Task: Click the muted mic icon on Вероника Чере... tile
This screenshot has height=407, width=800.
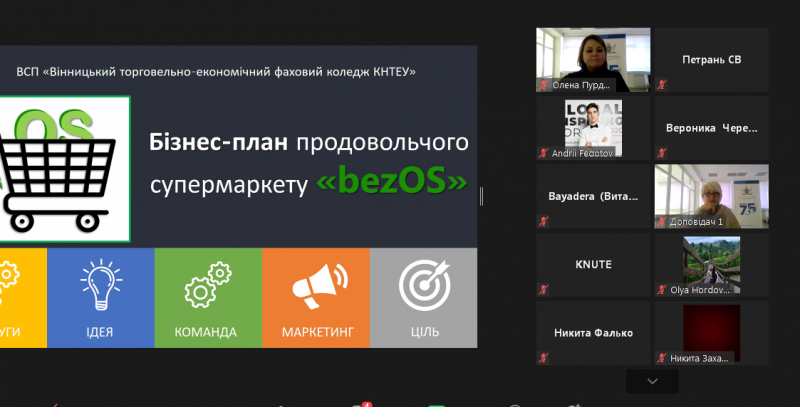Action: click(x=662, y=152)
